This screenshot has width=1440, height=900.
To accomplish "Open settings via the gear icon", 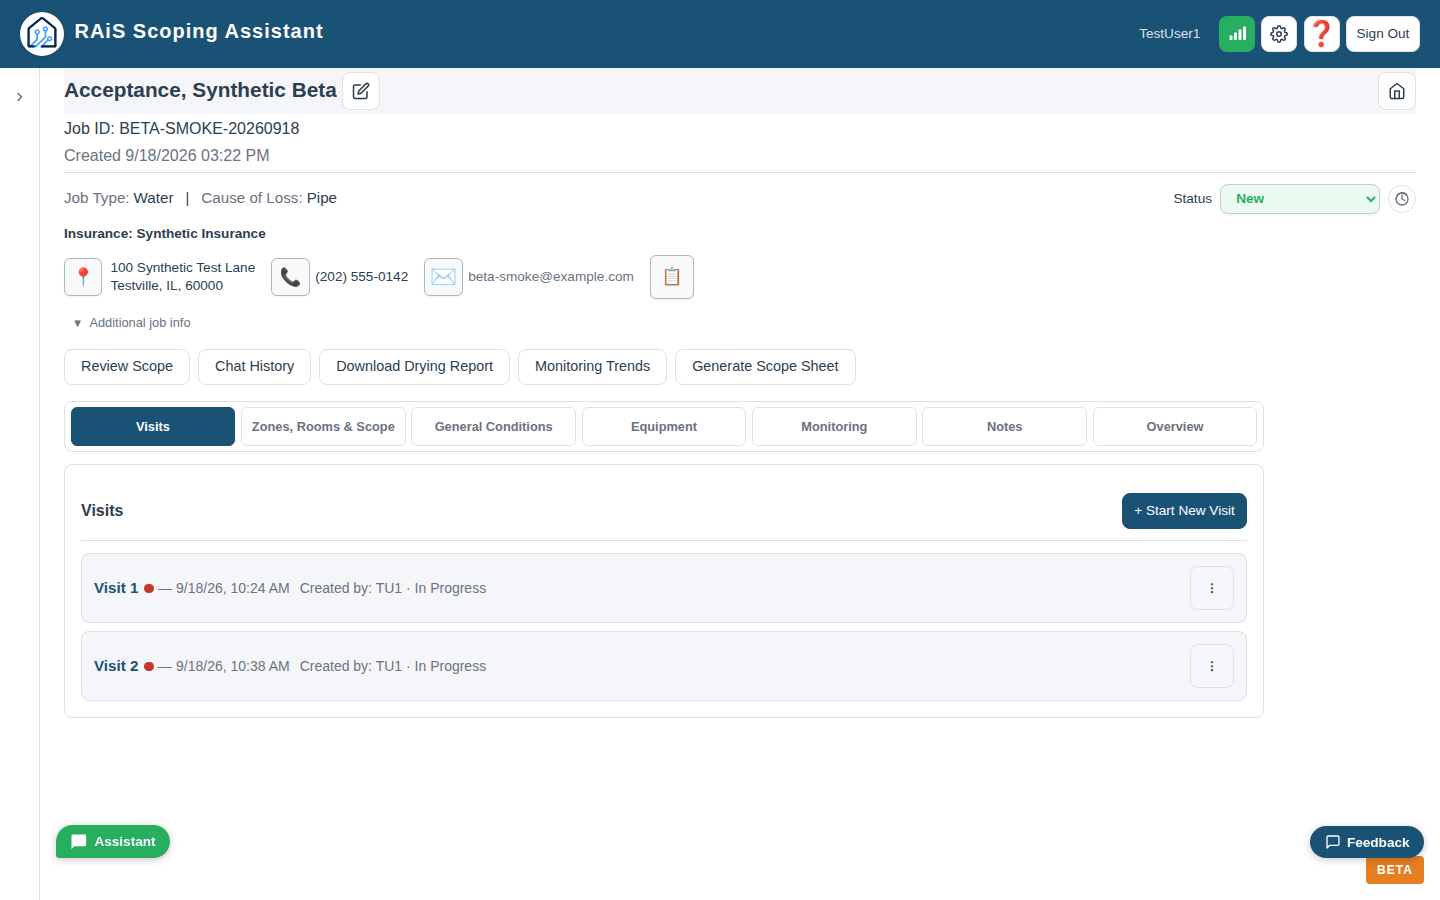I will point(1279,34).
